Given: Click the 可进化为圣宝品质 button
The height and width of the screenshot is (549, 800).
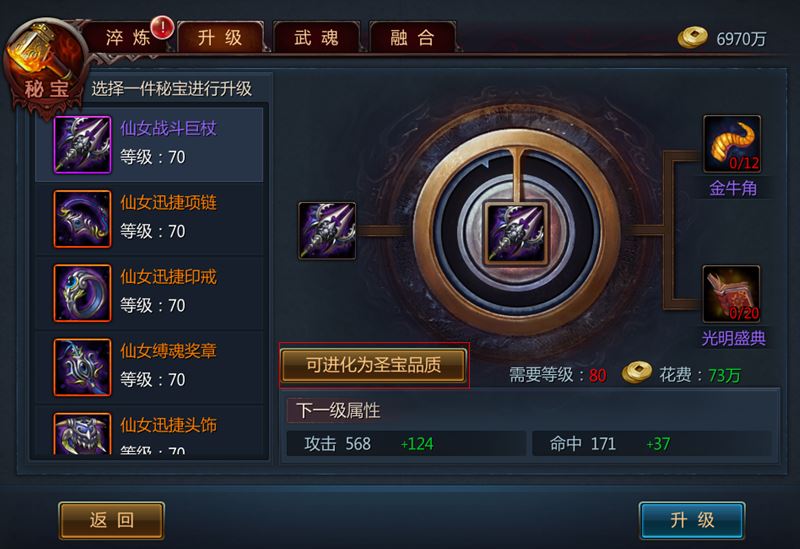Looking at the screenshot, I should (373, 365).
